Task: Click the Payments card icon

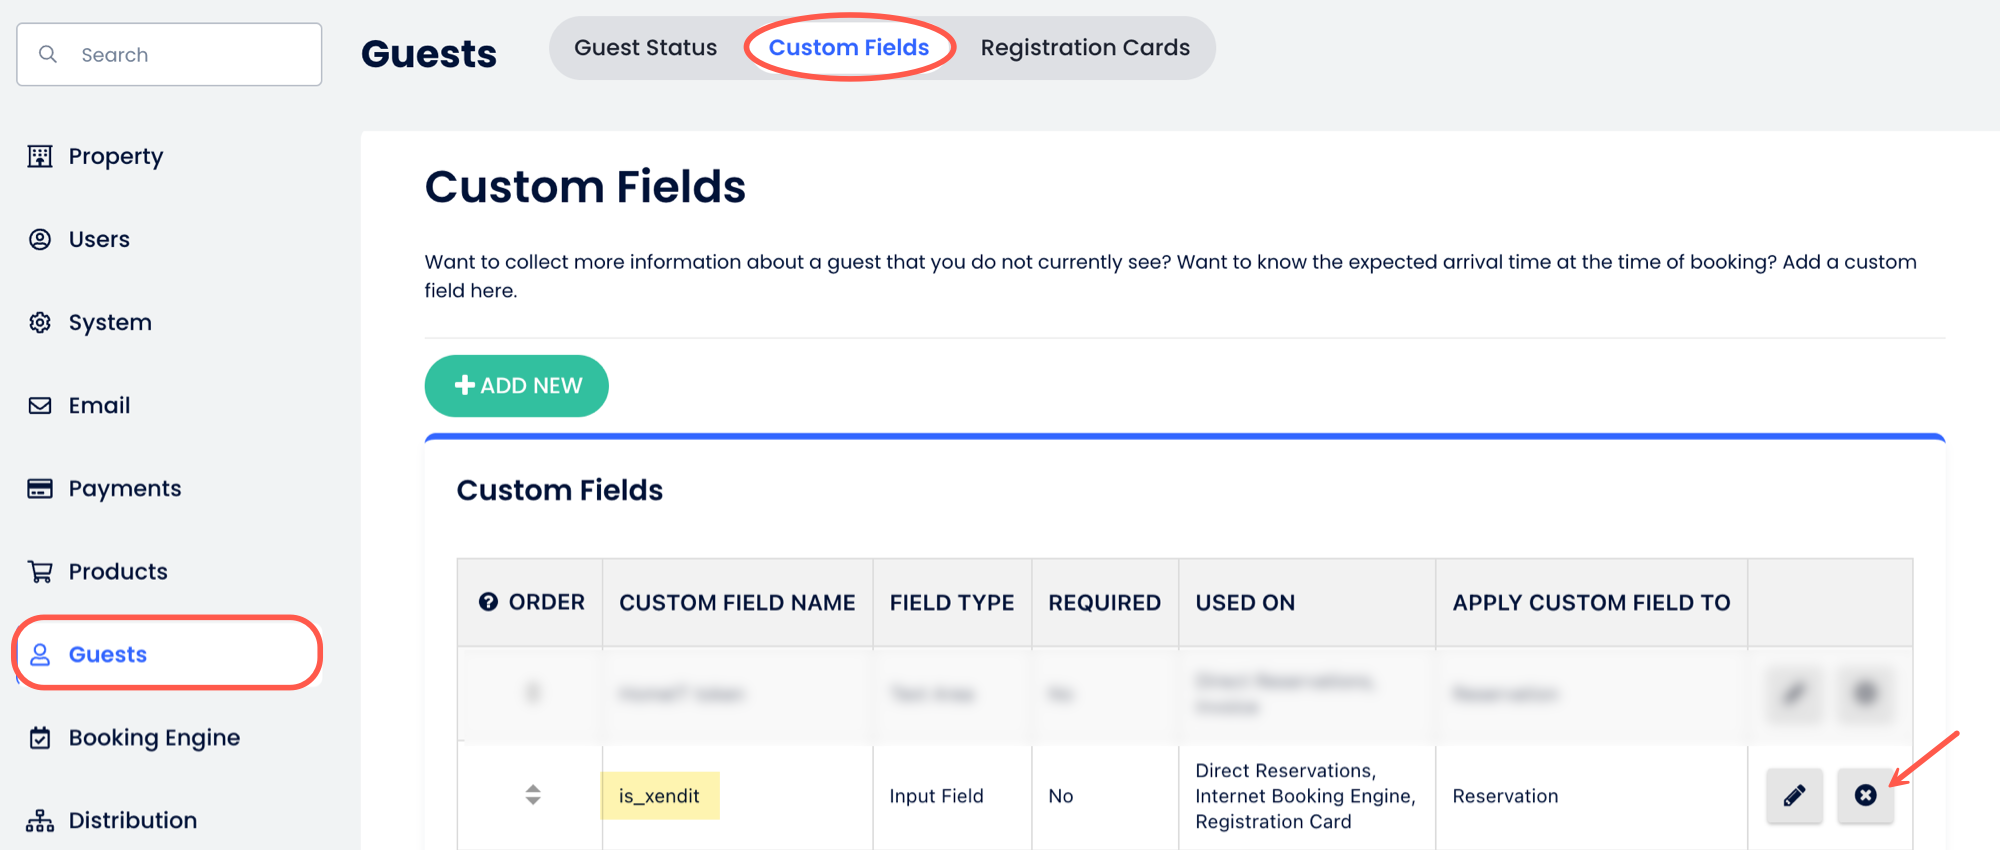Action: (40, 488)
